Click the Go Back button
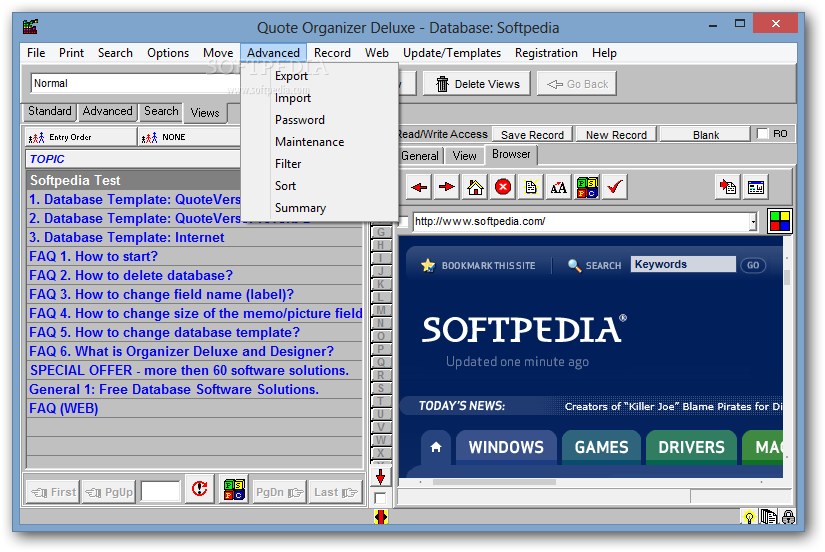The image size is (825, 552). [577, 84]
